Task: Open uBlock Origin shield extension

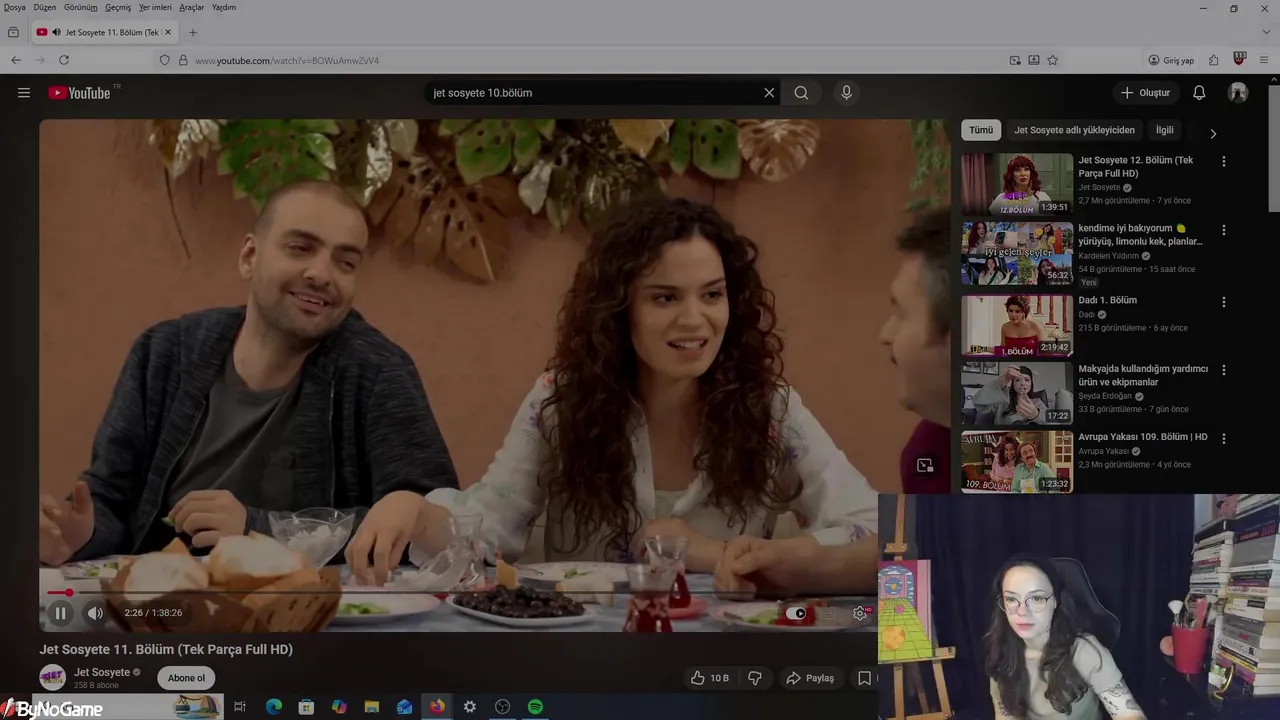Action: pos(1239,60)
